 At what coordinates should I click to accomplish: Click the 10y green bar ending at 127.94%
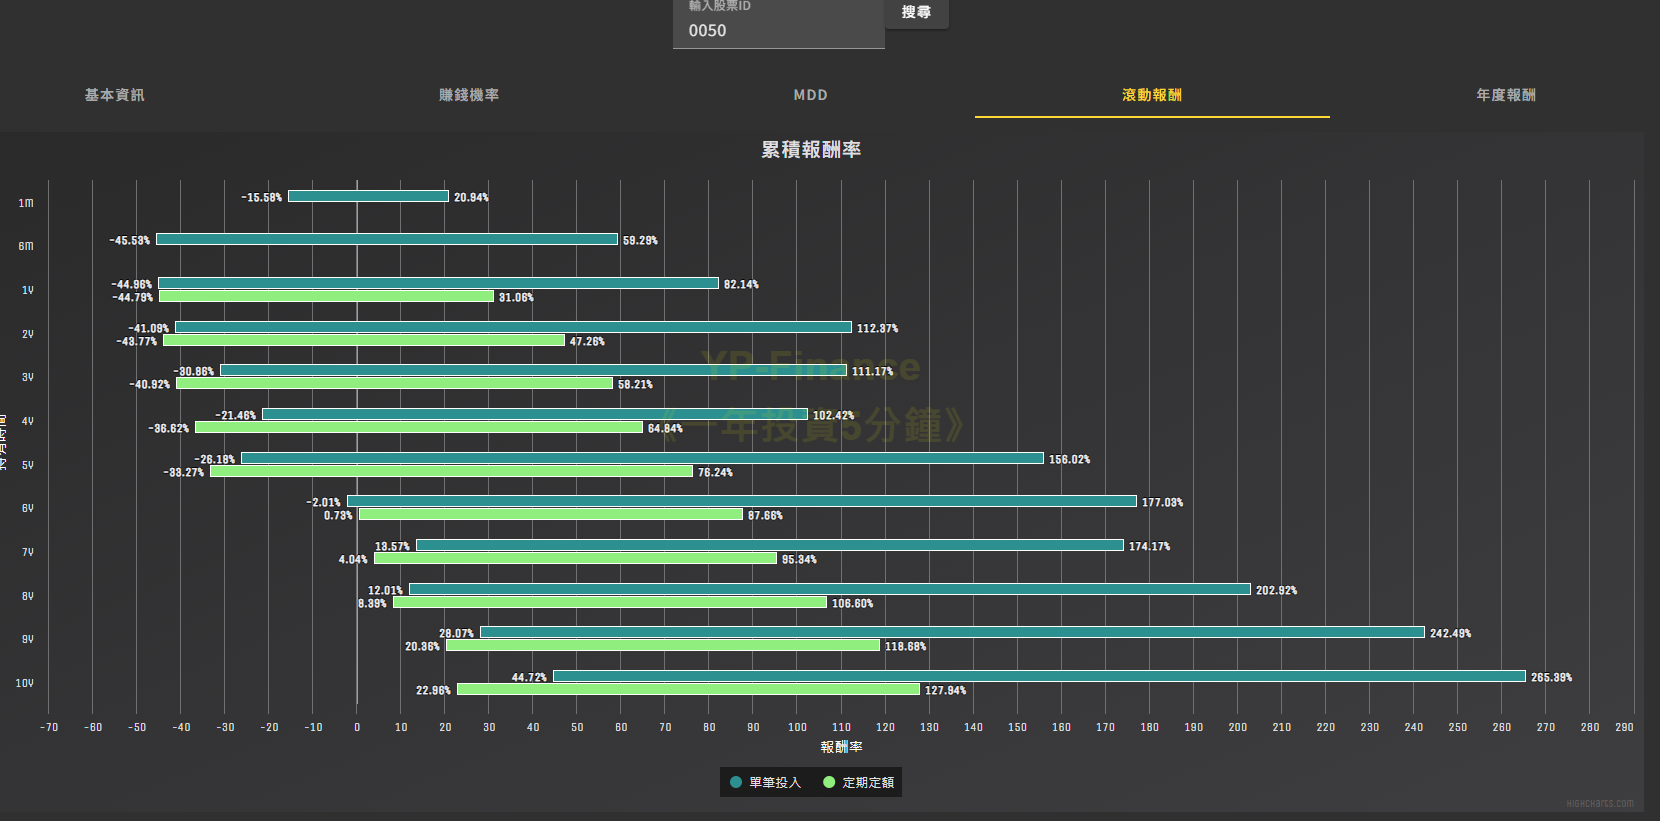point(688,690)
